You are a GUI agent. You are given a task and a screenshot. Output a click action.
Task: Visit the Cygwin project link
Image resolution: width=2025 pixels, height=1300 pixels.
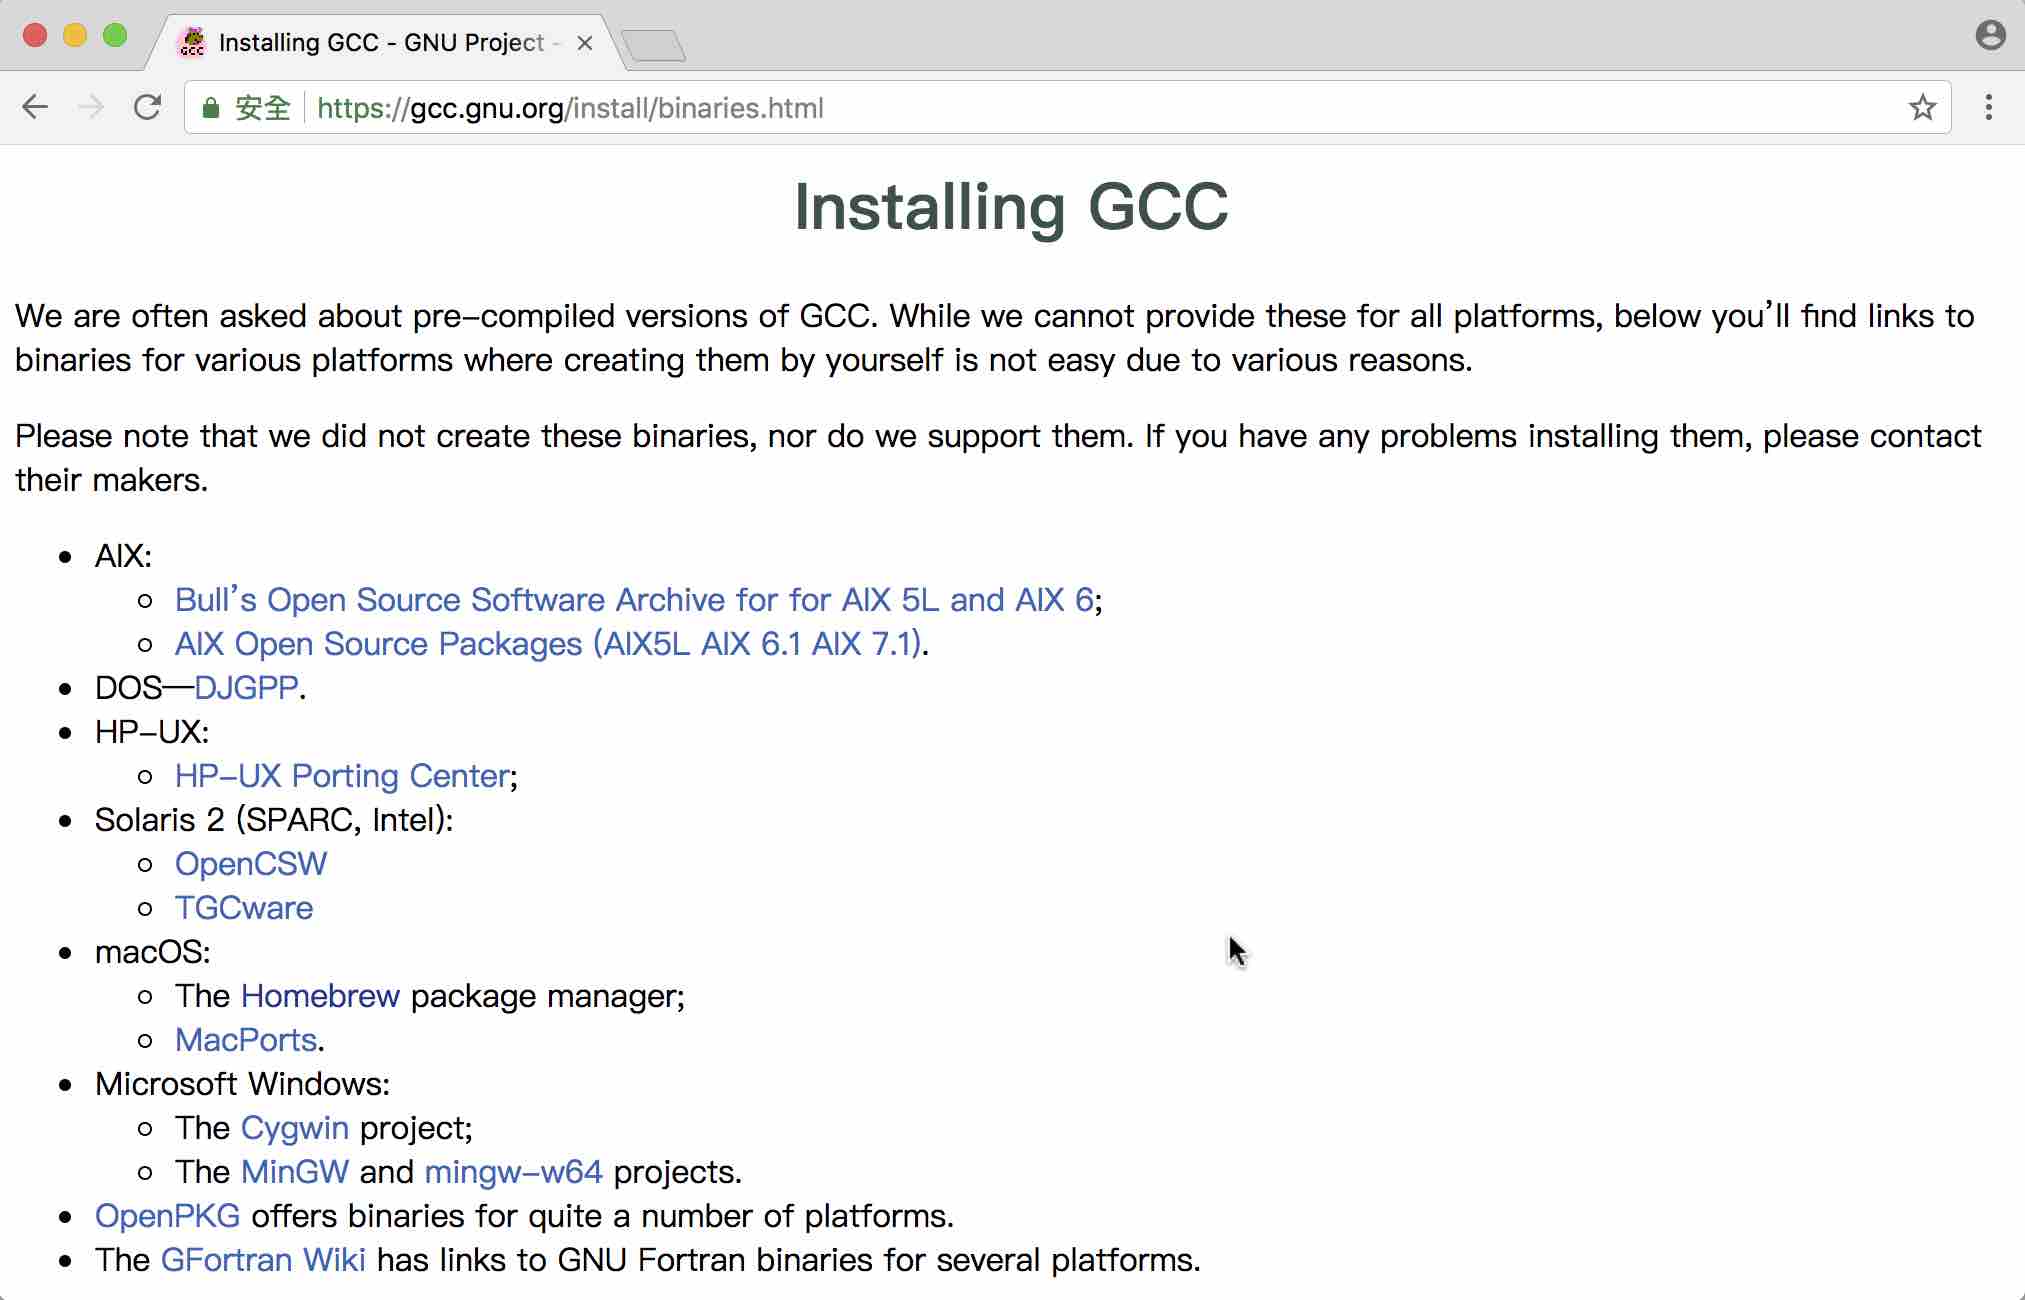coord(295,1128)
